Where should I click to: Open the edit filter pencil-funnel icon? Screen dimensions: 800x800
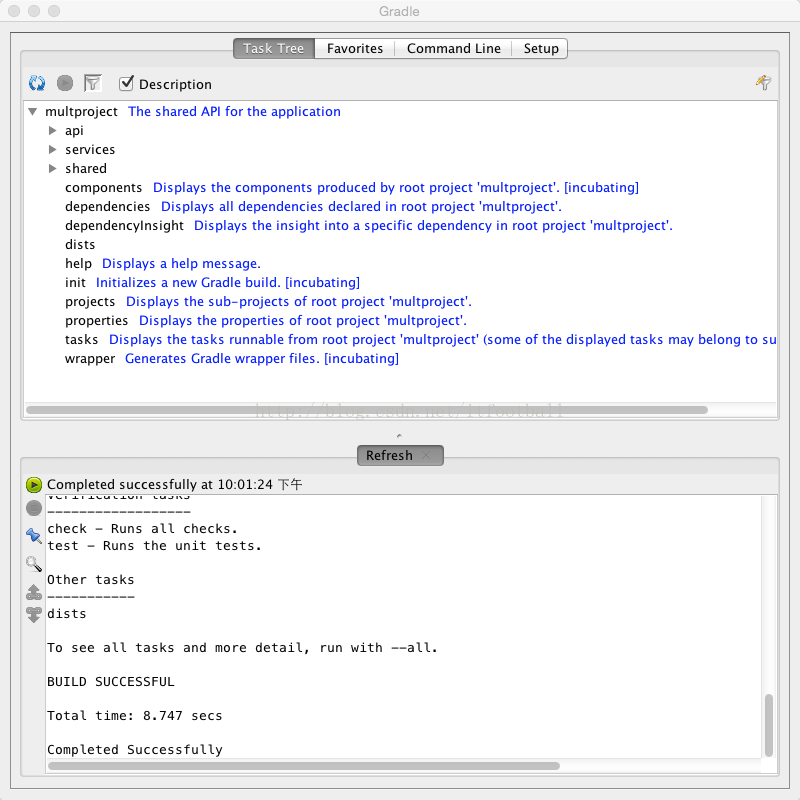[x=764, y=83]
